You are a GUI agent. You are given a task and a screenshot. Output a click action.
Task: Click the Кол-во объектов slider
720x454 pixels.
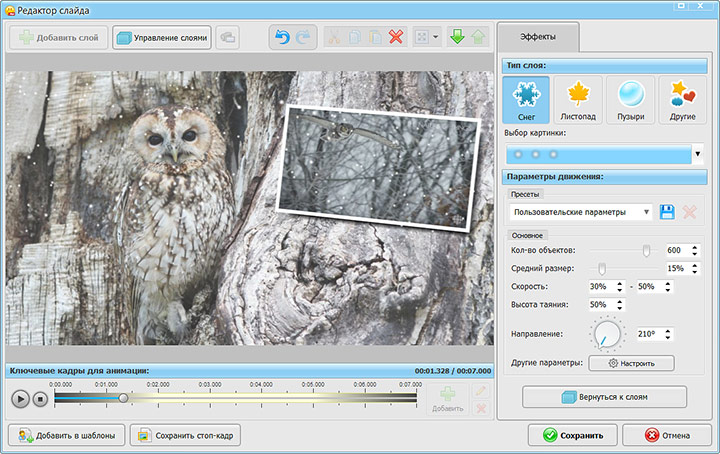pyautogui.click(x=646, y=250)
